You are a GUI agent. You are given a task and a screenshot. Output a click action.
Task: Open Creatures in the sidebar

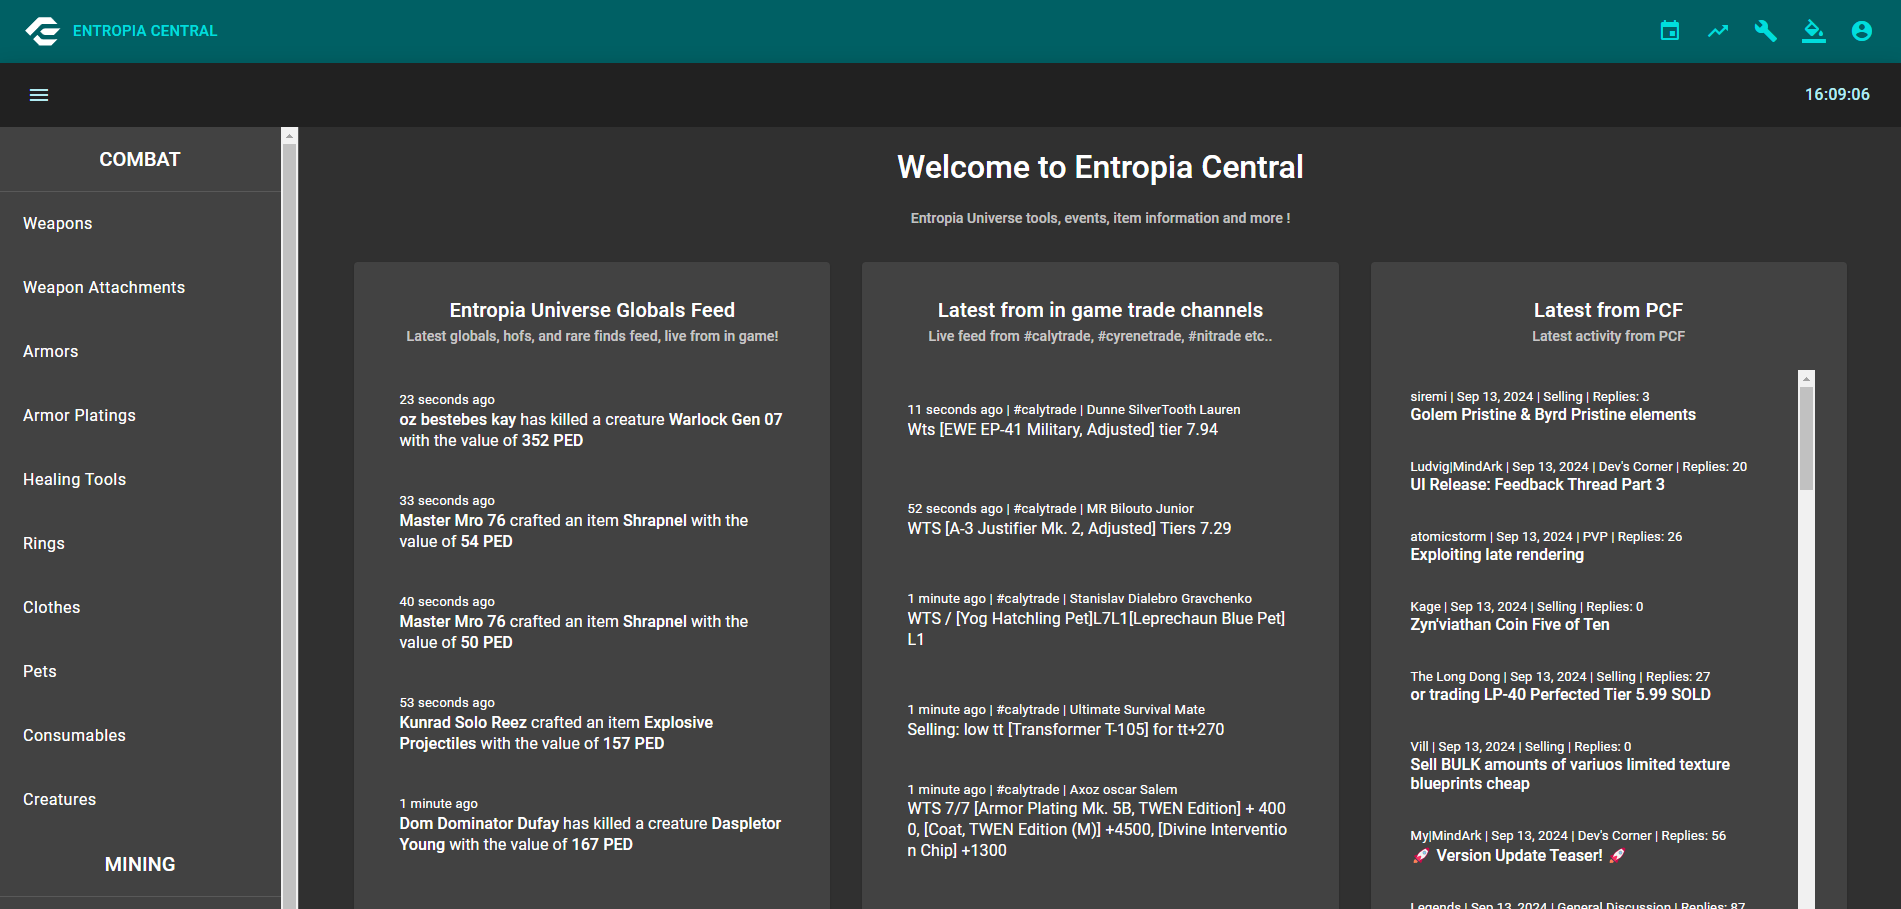140,800
